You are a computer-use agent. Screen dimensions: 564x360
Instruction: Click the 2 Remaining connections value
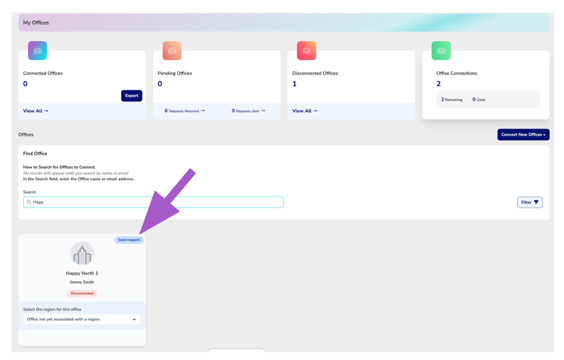click(452, 99)
